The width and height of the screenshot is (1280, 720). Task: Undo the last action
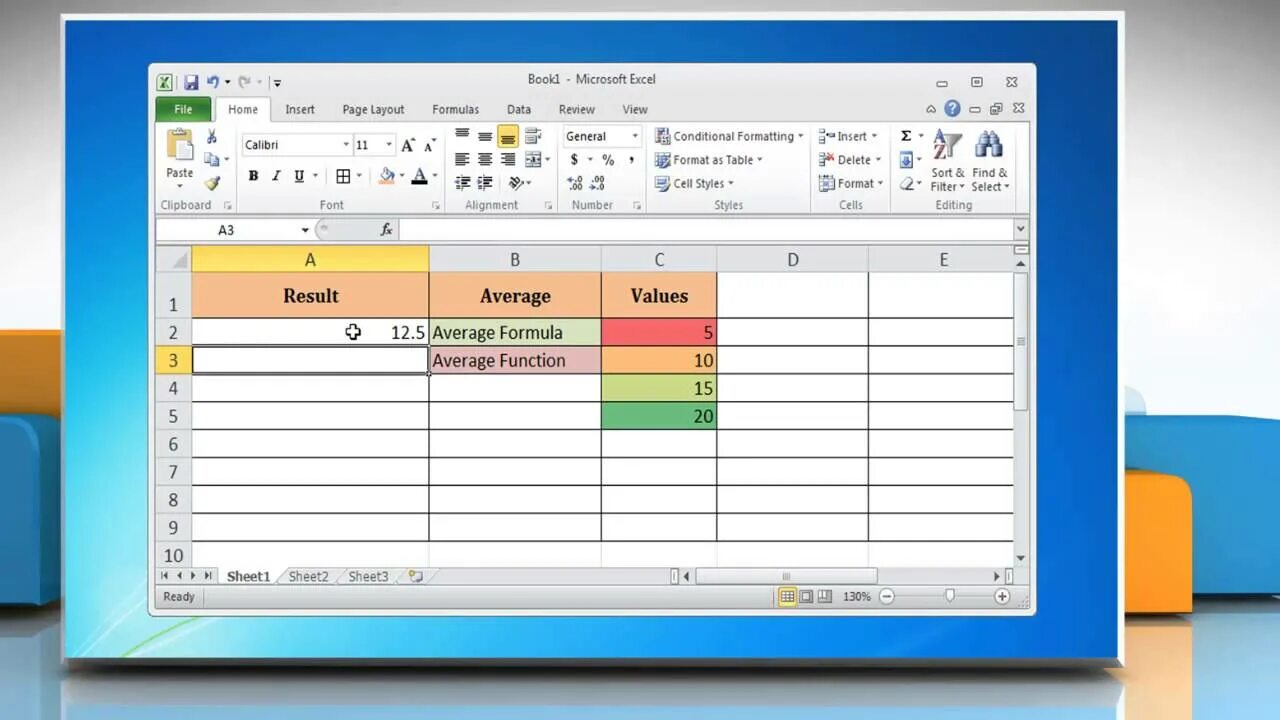212,83
